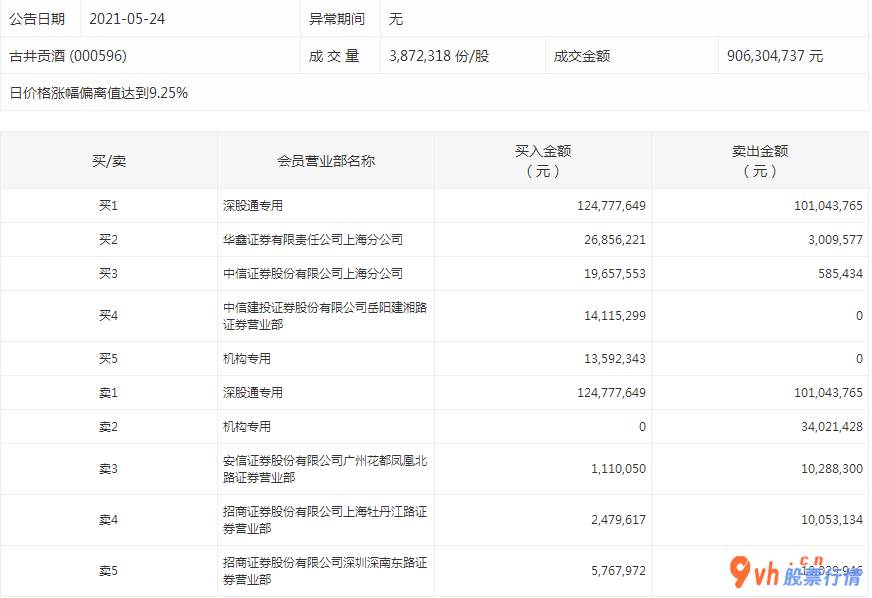Click 中信证券股份有限公司上海分公司
This screenshot has width=872, height=598.
point(313,274)
